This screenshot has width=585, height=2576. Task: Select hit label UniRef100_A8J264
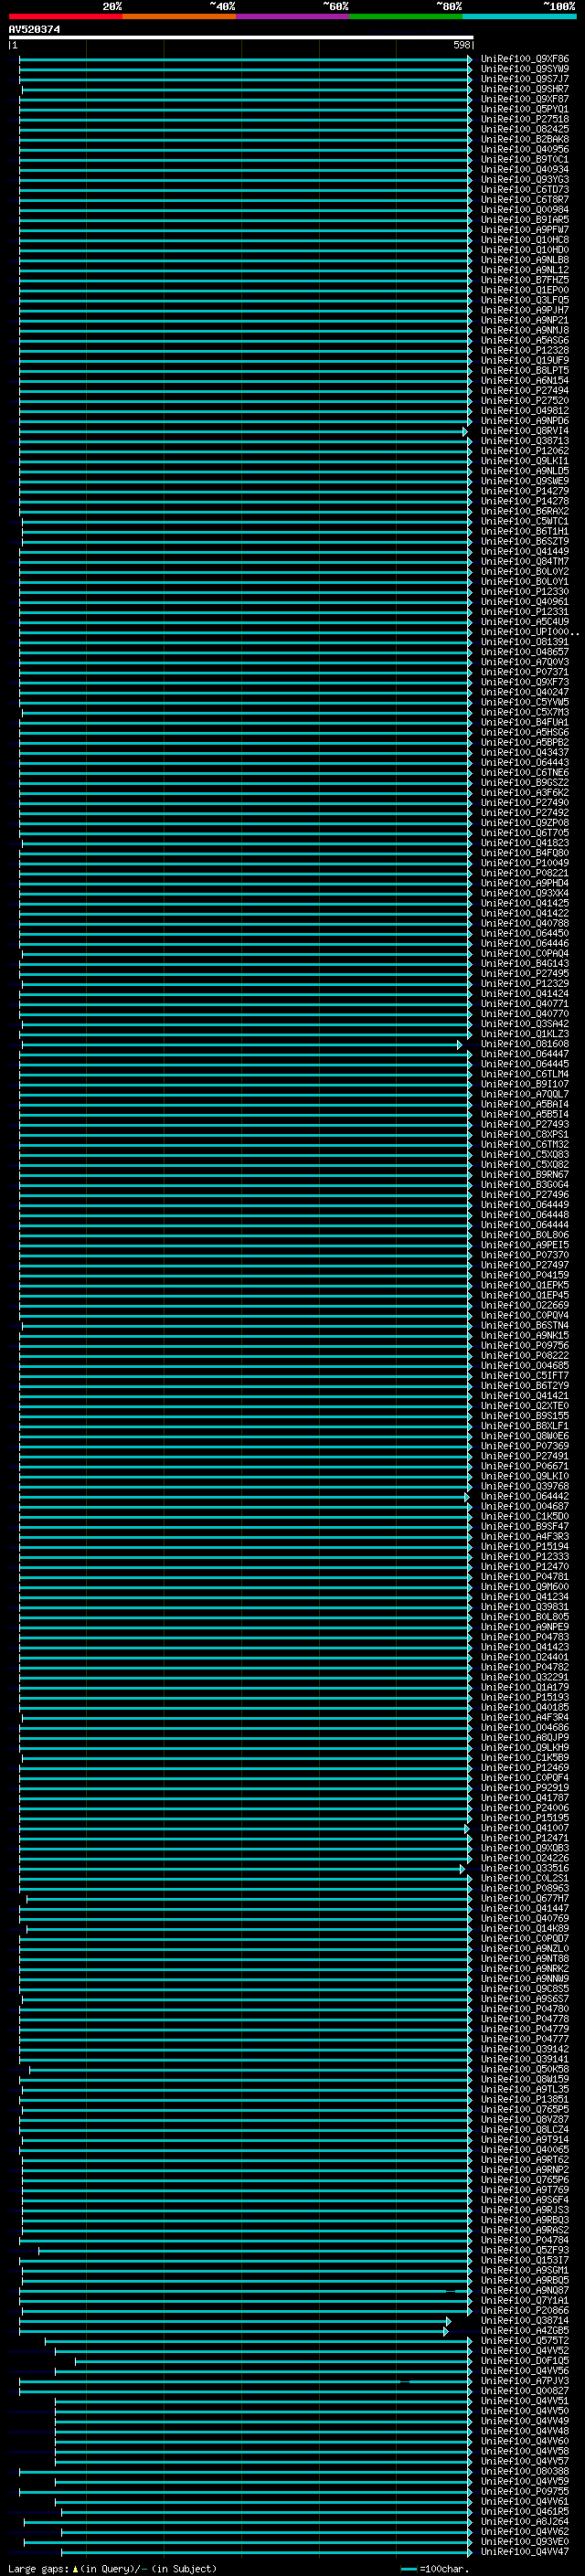click(x=524, y=2522)
